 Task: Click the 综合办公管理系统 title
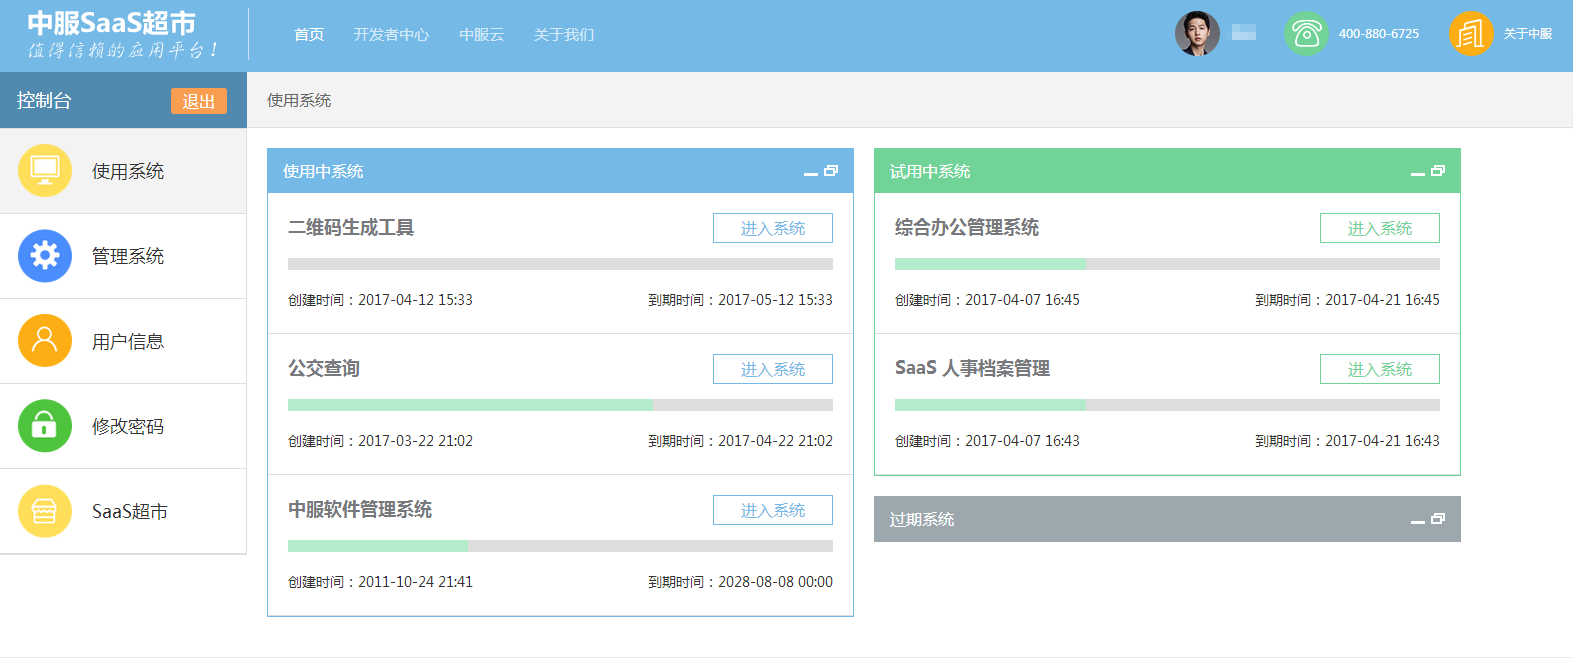[967, 227]
